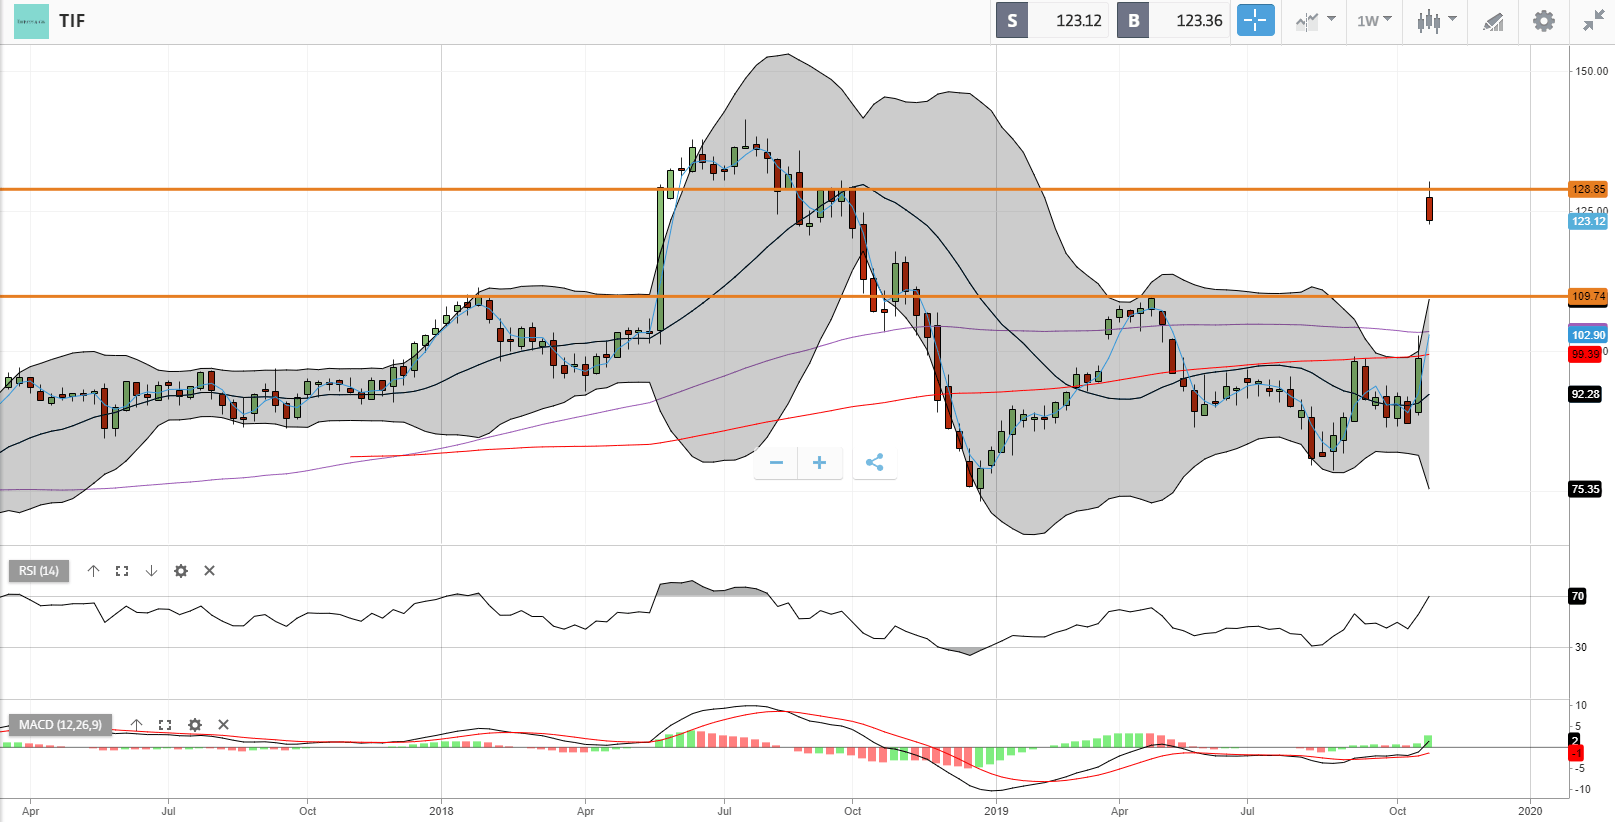Image resolution: width=1615 pixels, height=822 pixels.
Task: Maximize the MACD panel
Action: 165,725
